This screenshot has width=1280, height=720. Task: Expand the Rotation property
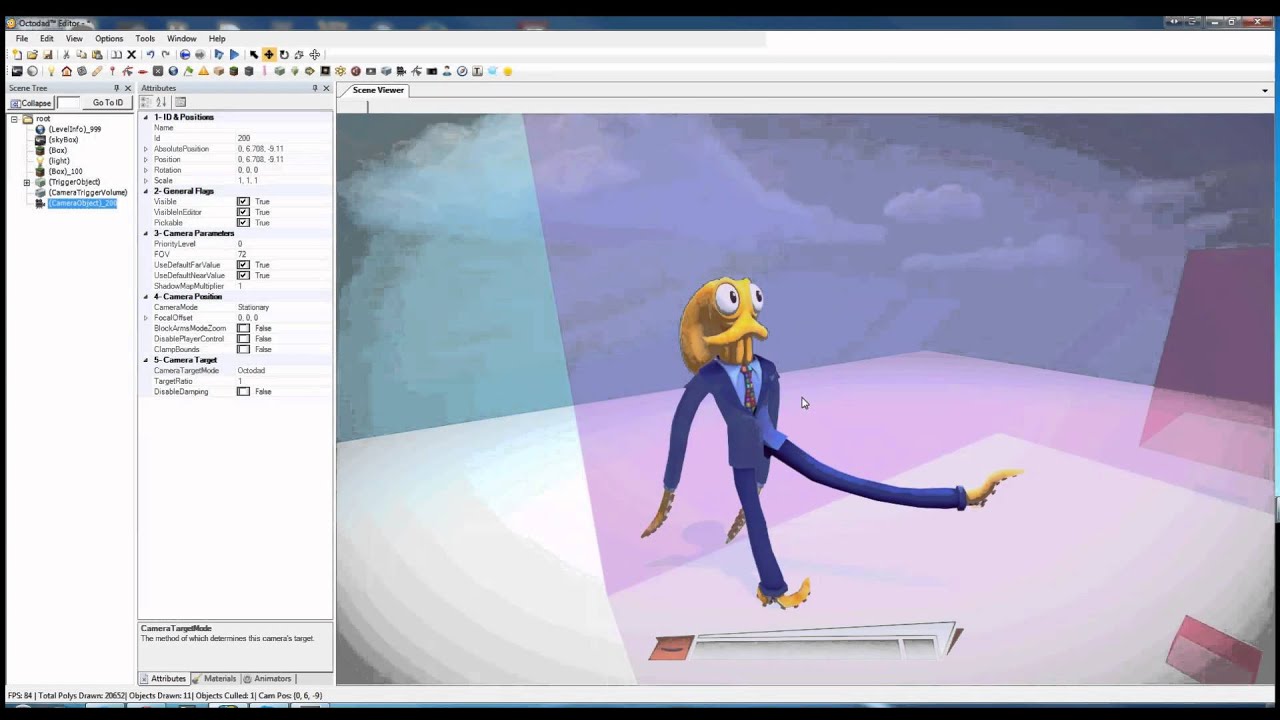tap(145, 170)
